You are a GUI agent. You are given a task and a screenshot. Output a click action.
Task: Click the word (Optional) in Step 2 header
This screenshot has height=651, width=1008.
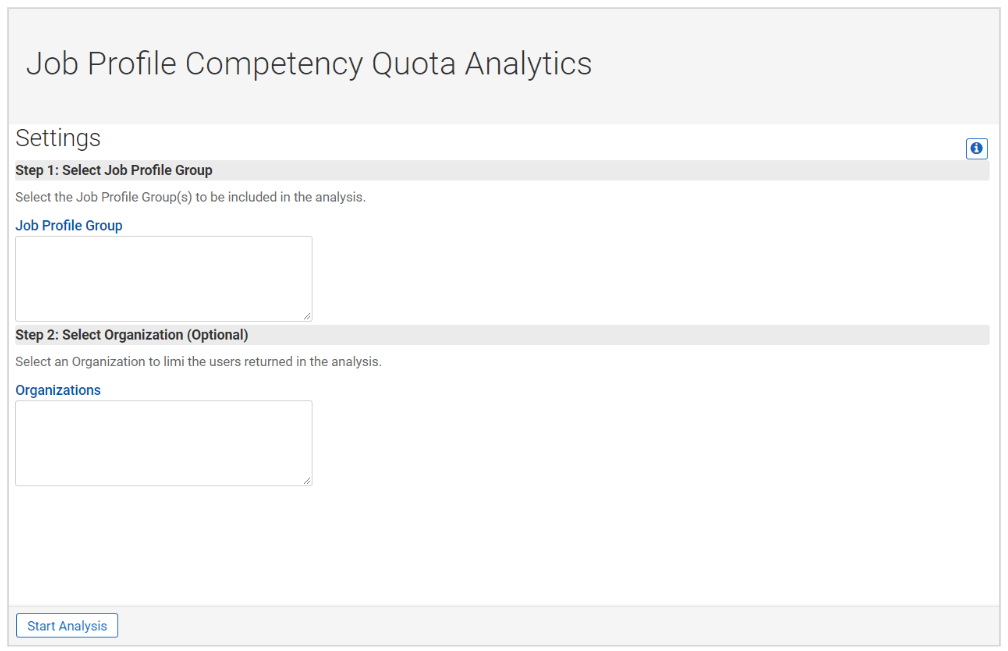(217, 335)
